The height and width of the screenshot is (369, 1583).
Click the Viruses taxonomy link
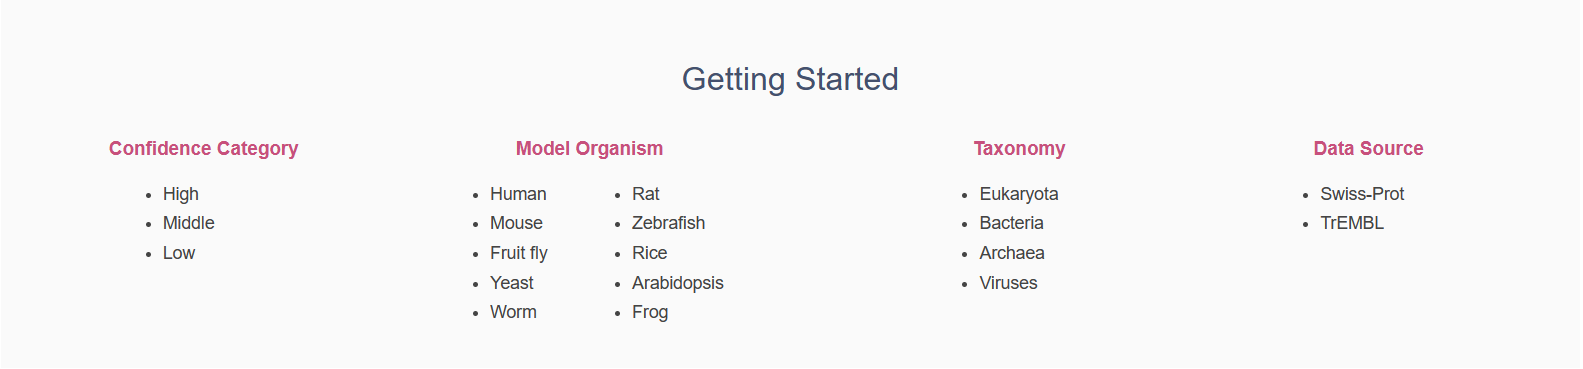pos(1009,283)
